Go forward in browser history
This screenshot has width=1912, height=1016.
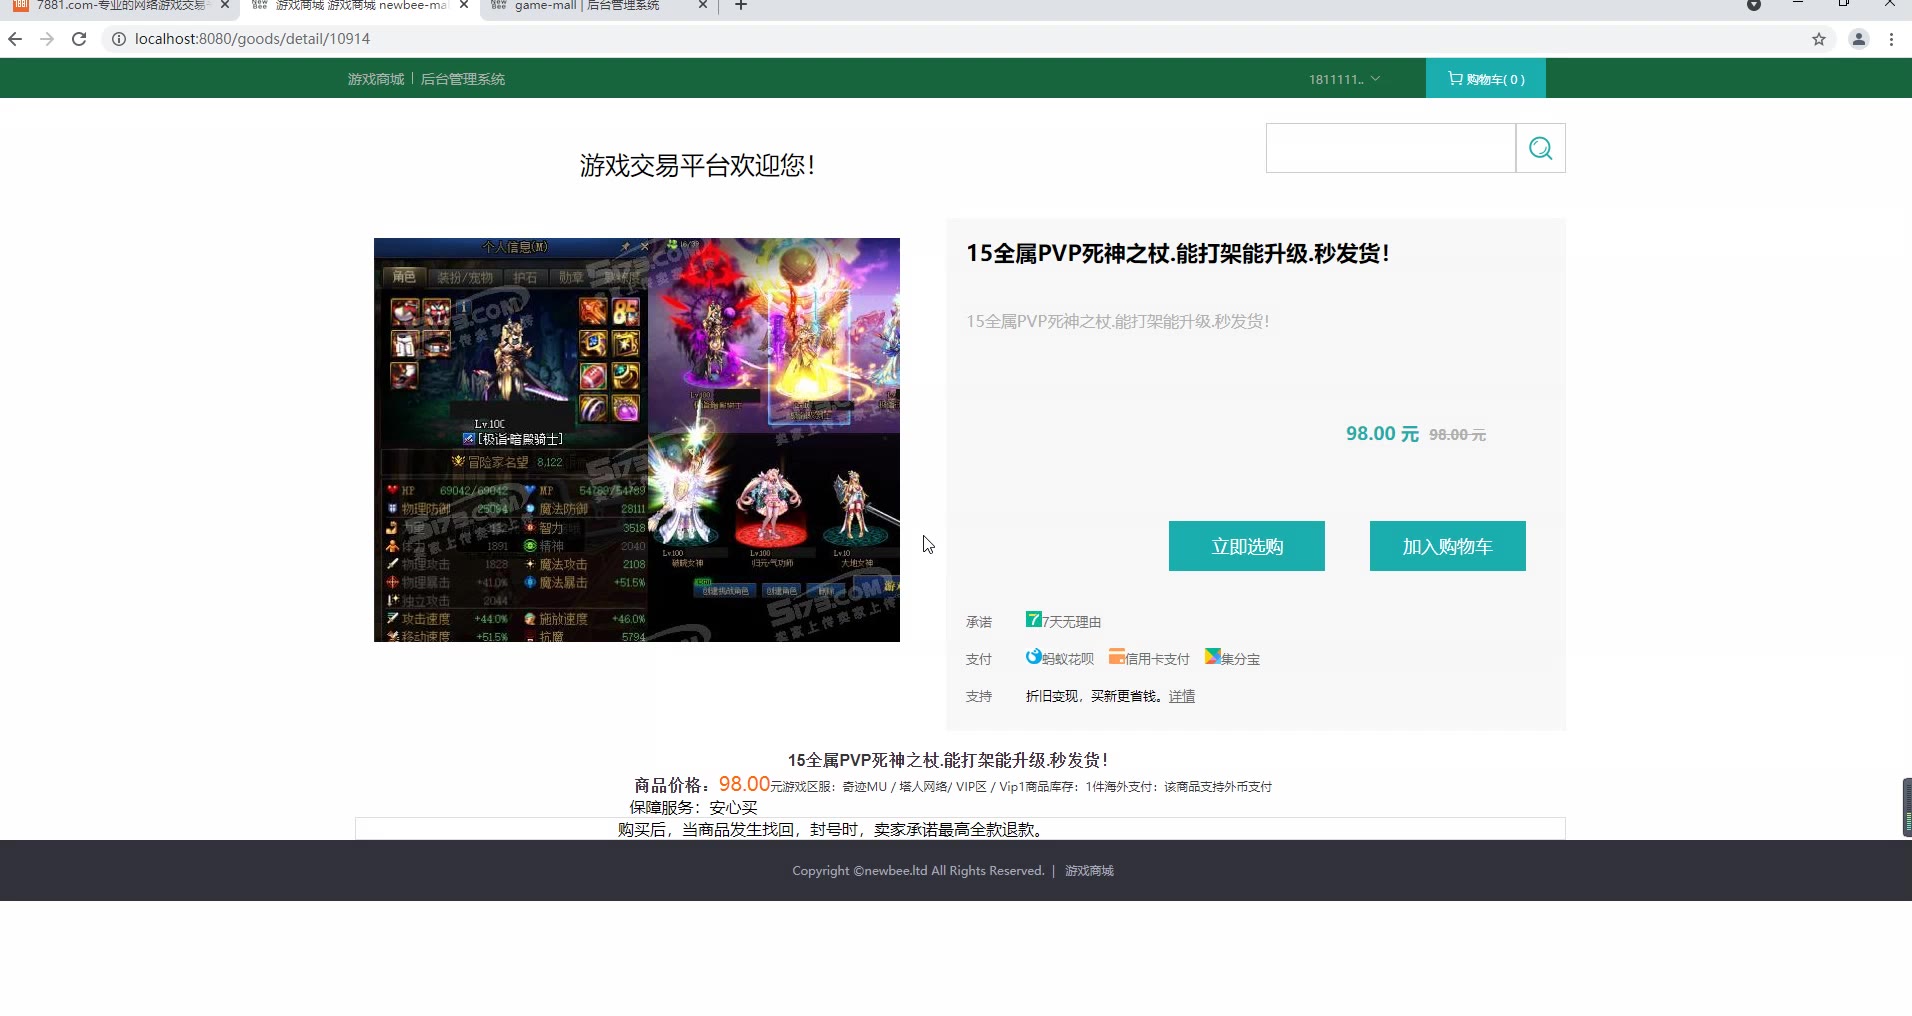(47, 39)
